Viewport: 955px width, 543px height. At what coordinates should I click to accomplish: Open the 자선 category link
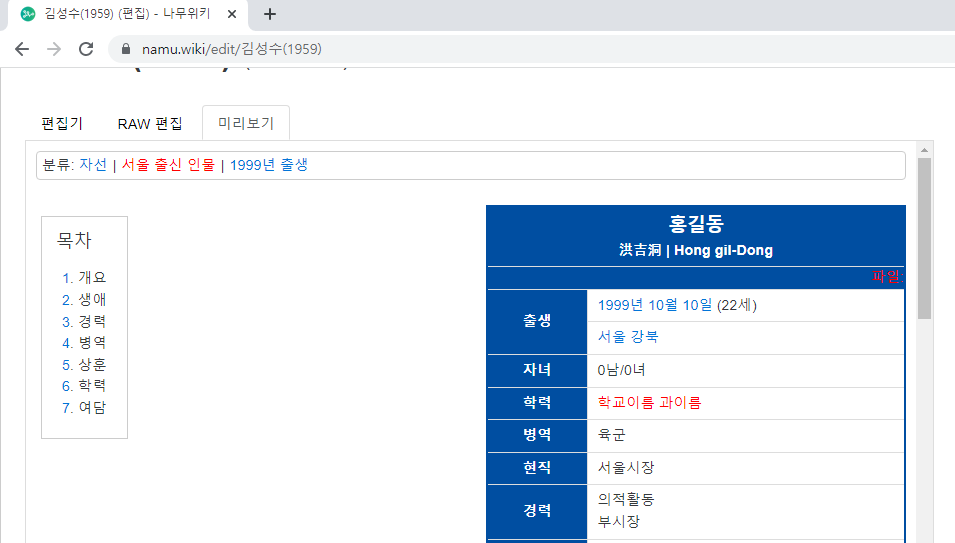(x=93, y=165)
